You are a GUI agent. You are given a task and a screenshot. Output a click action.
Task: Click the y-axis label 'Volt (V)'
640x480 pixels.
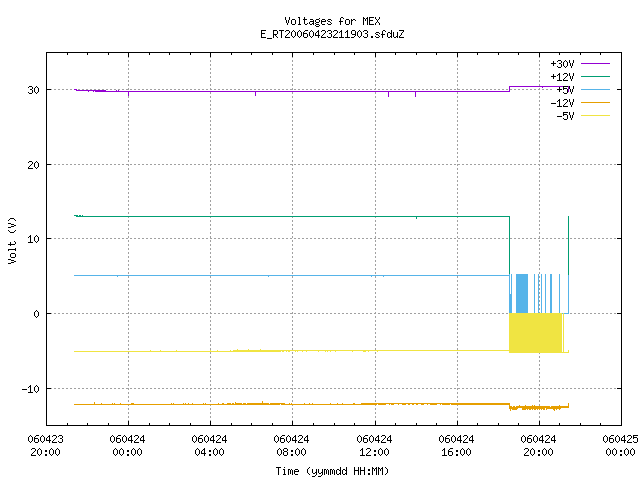click(x=13, y=240)
